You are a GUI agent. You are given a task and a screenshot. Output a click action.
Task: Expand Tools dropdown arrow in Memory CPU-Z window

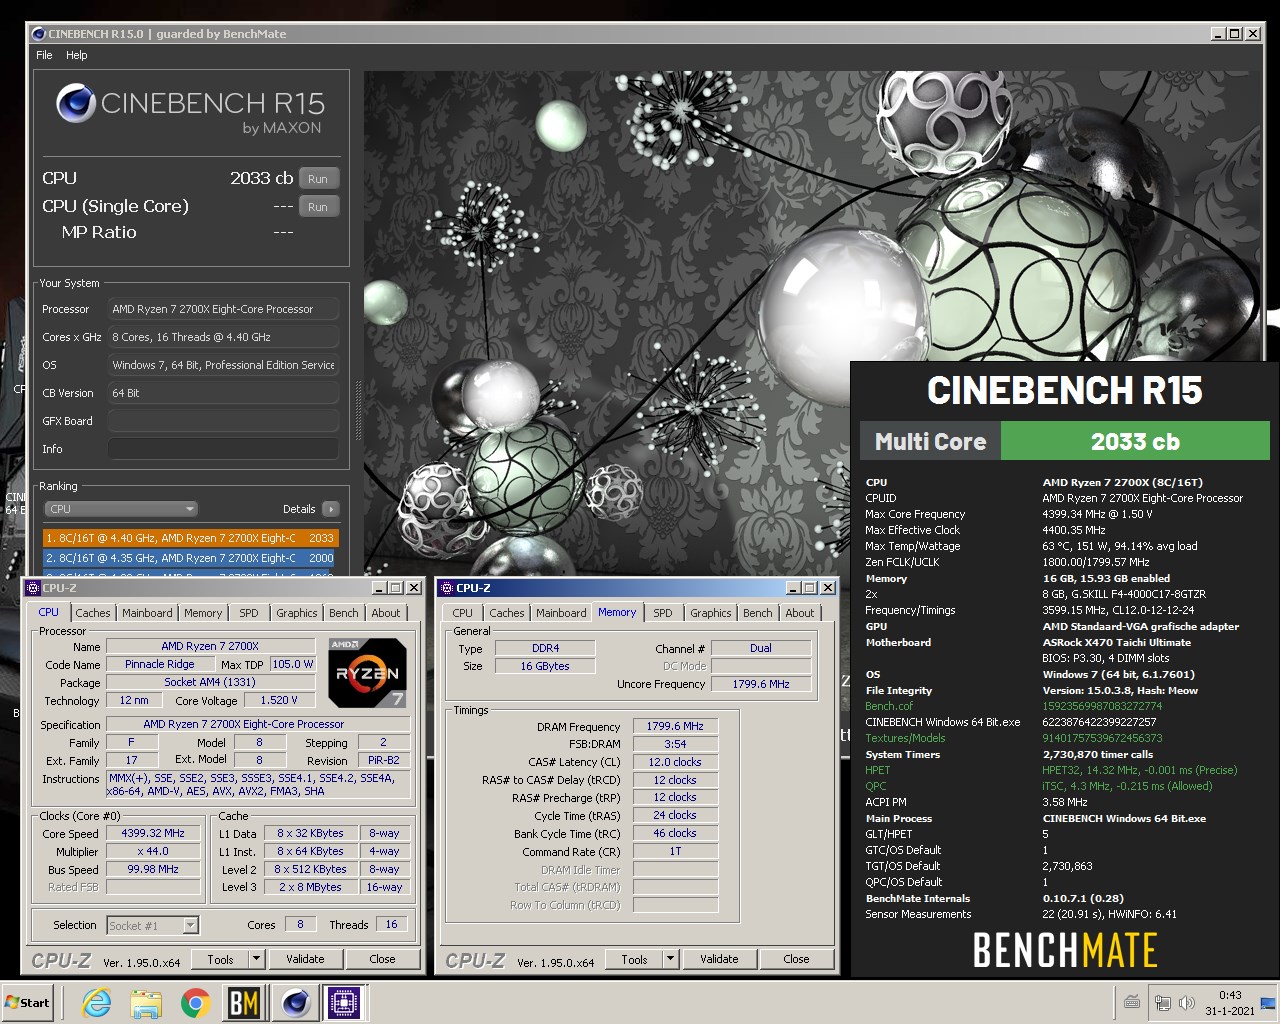(671, 959)
